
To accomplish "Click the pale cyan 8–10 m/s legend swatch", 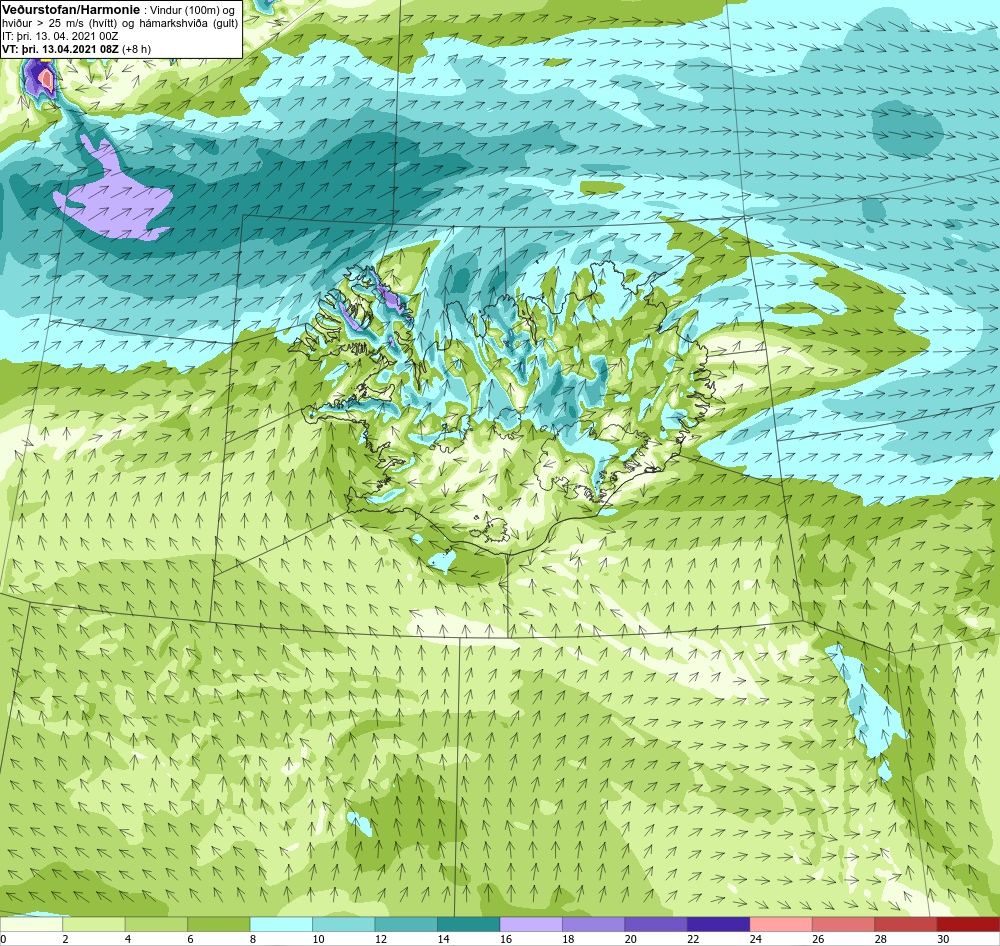I will (x=281, y=924).
